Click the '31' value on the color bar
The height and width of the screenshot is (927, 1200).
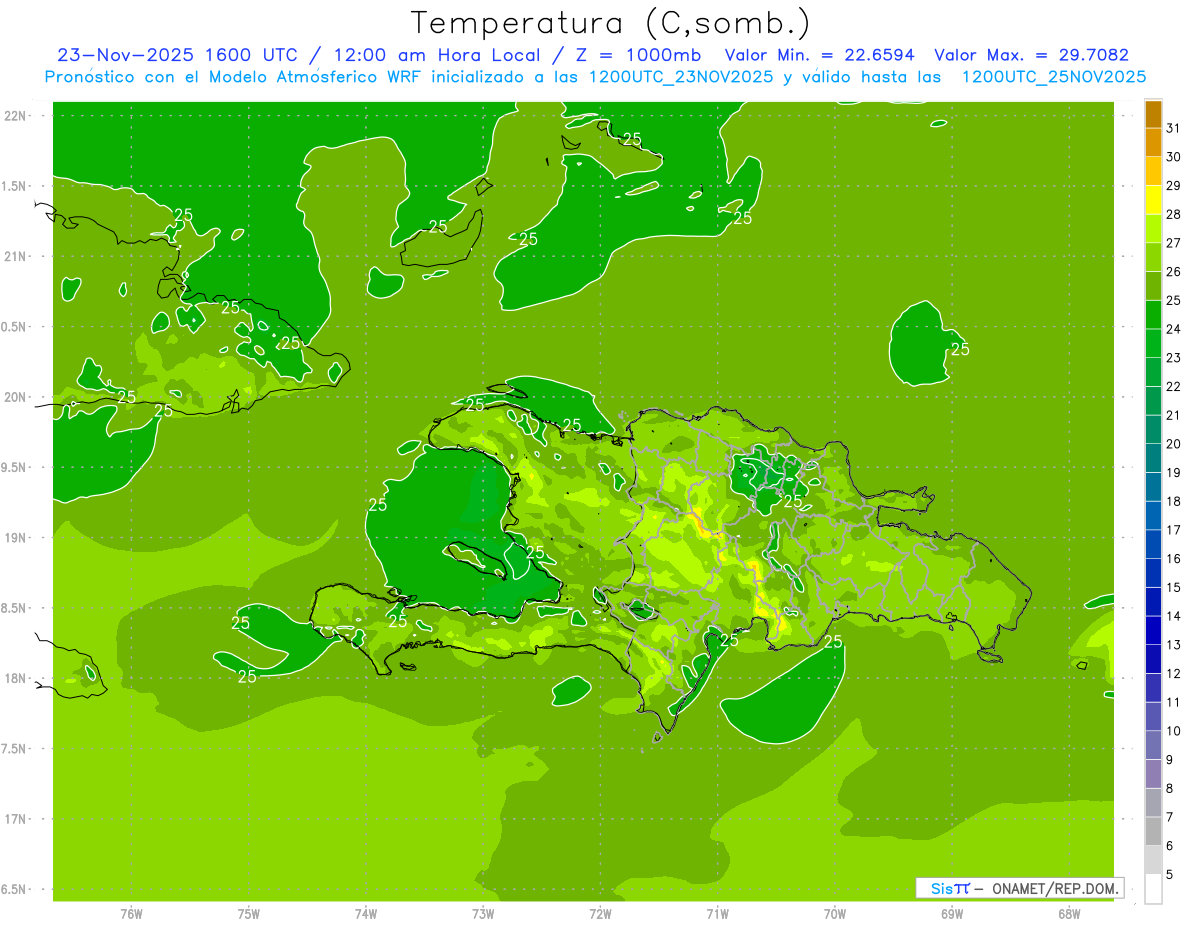[x=1173, y=128]
